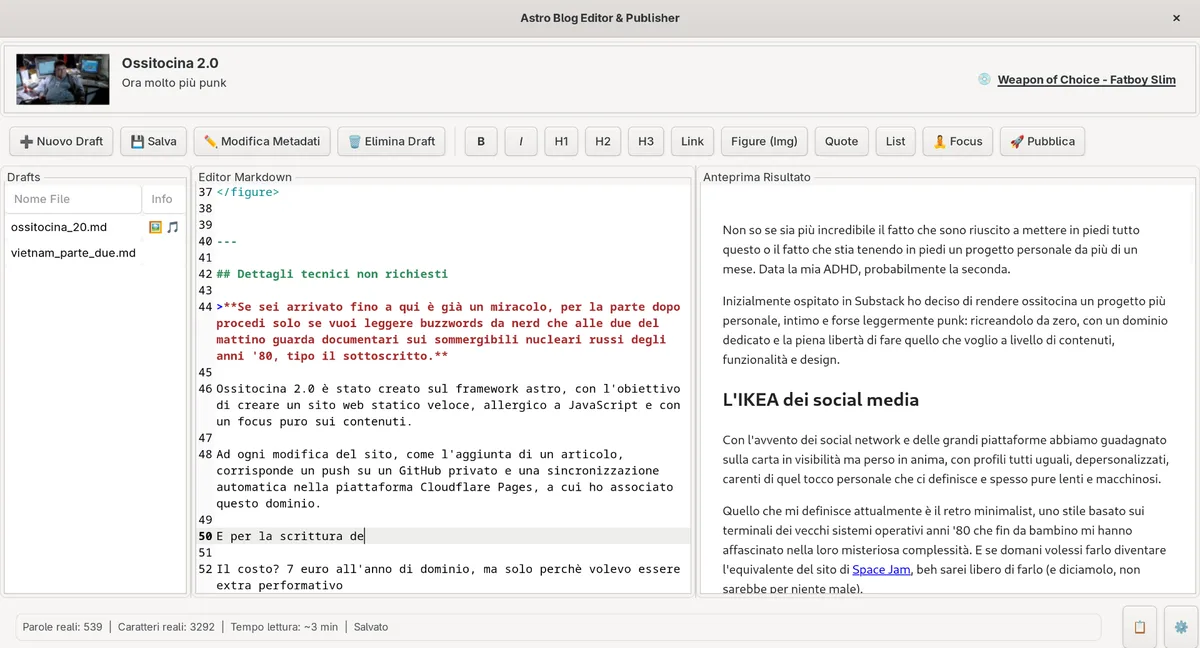Select the vietnam_parte_due.md draft
The height and width of the screenshot is (648, 1200).
pos(73,253)
